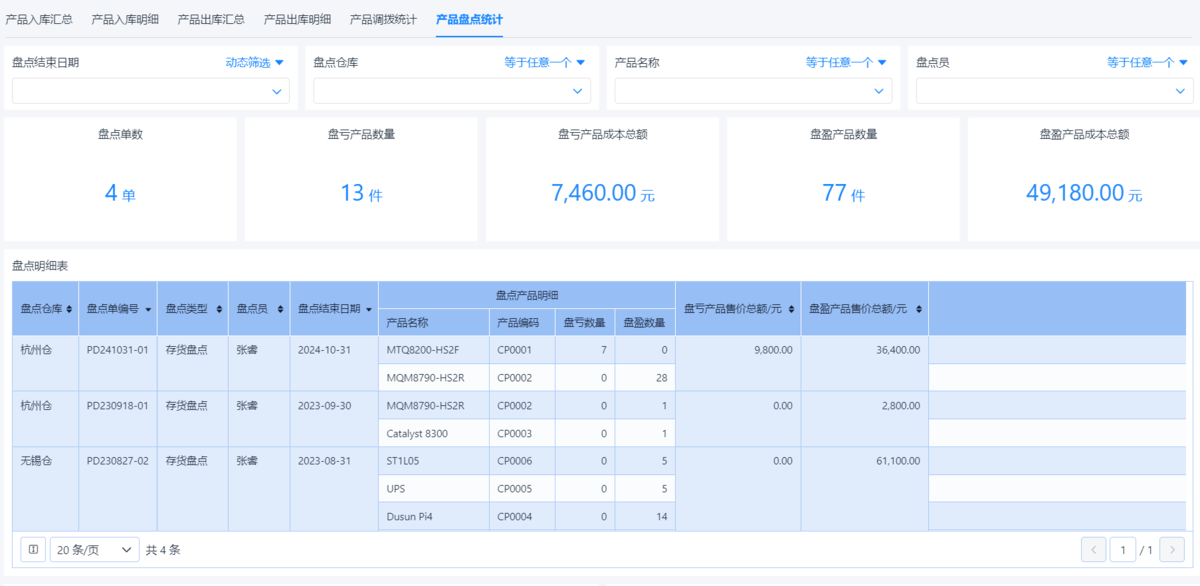Click the 49,180.00 元 盘盈 cost value
The width and height of the screenshot is (1200, 586).
click(1084, 193)
